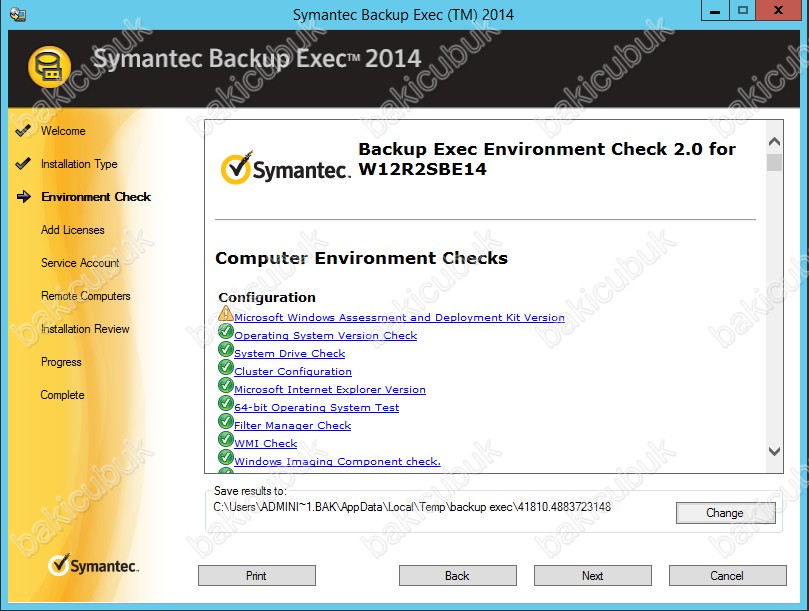809x611 pixels.
Task: Click green check icon next to WMI Check
Action: click(x=225, y=441)
